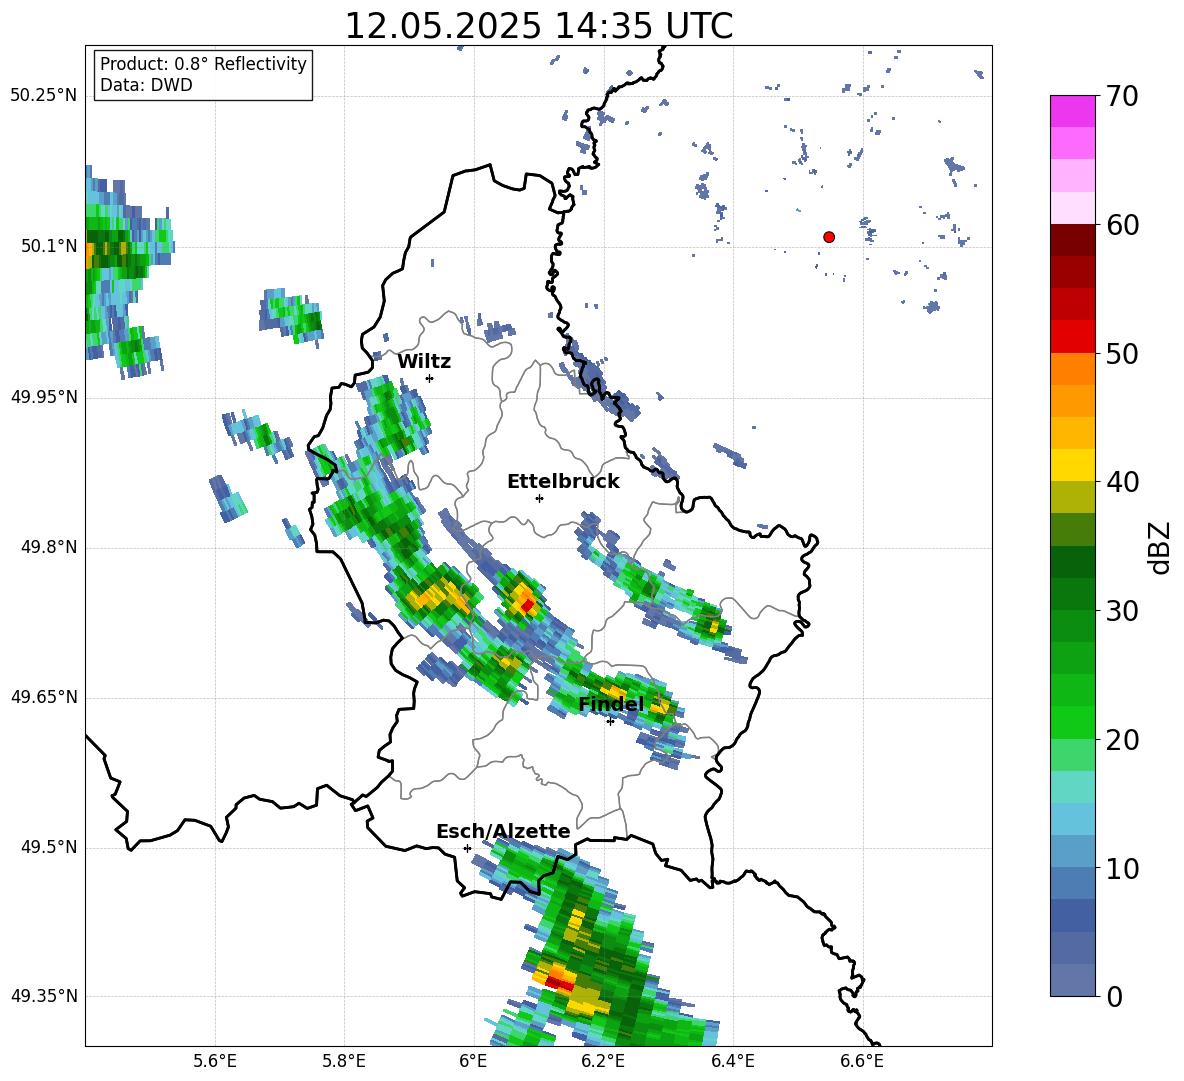Image resolution: width=1184 pixels, height=1081 pixels.
Task: Click the Findel city label
Action: [611, 704]
